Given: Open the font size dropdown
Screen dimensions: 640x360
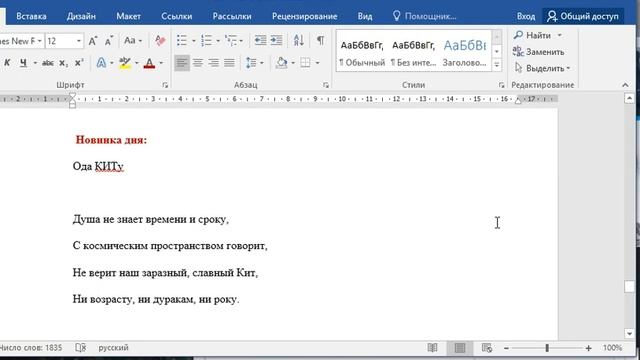Looking at the screenshot, I should click(x=79, y=41).
